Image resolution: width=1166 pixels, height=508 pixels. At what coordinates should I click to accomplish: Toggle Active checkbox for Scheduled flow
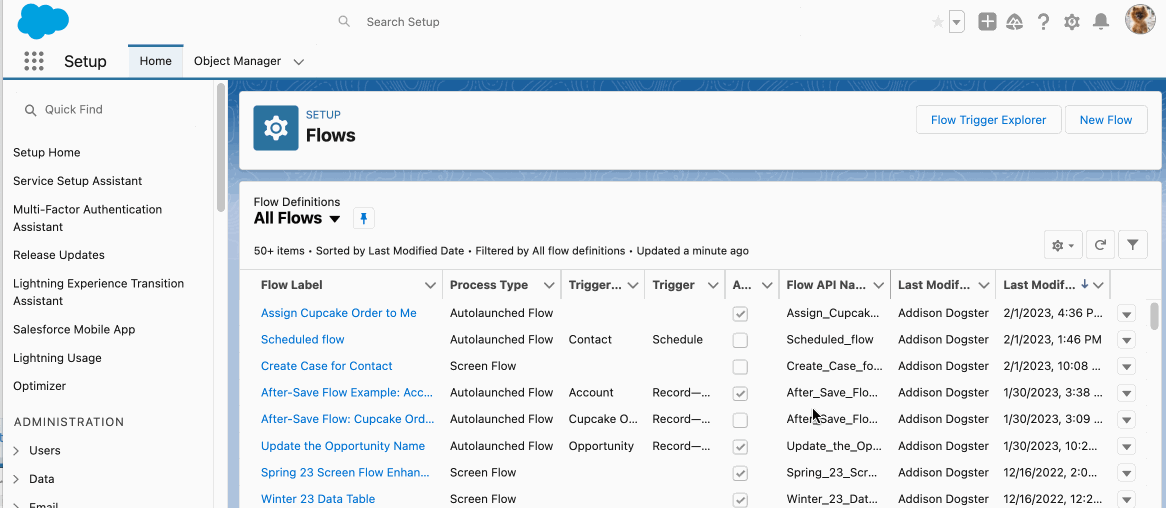[x=740, y=340]
